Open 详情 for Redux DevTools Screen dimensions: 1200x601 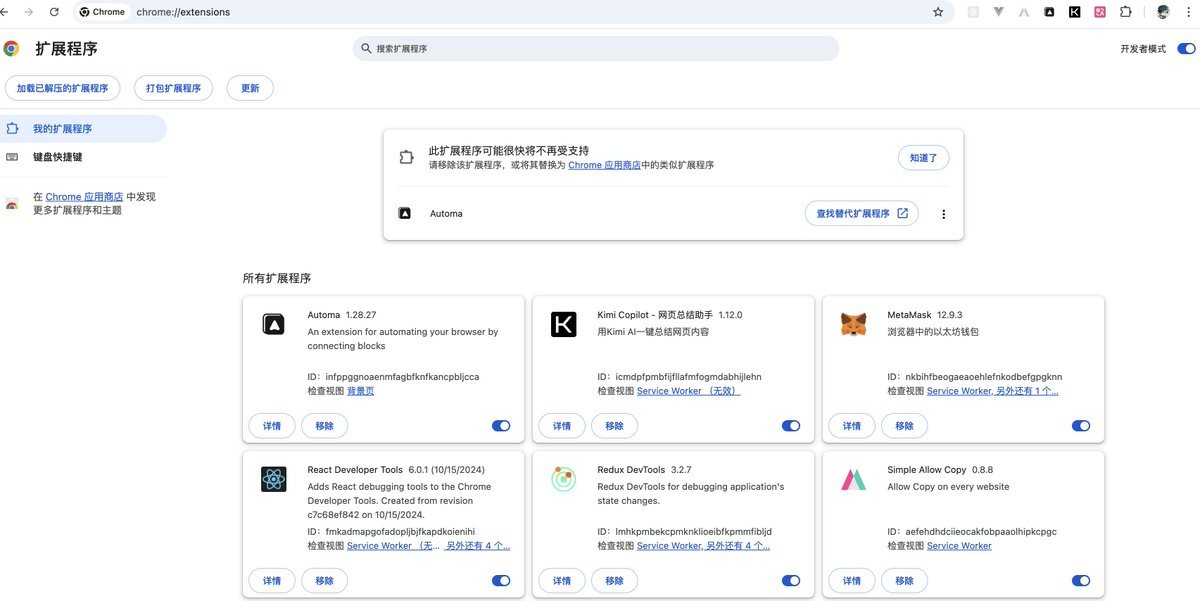click(x=562, y=581)
